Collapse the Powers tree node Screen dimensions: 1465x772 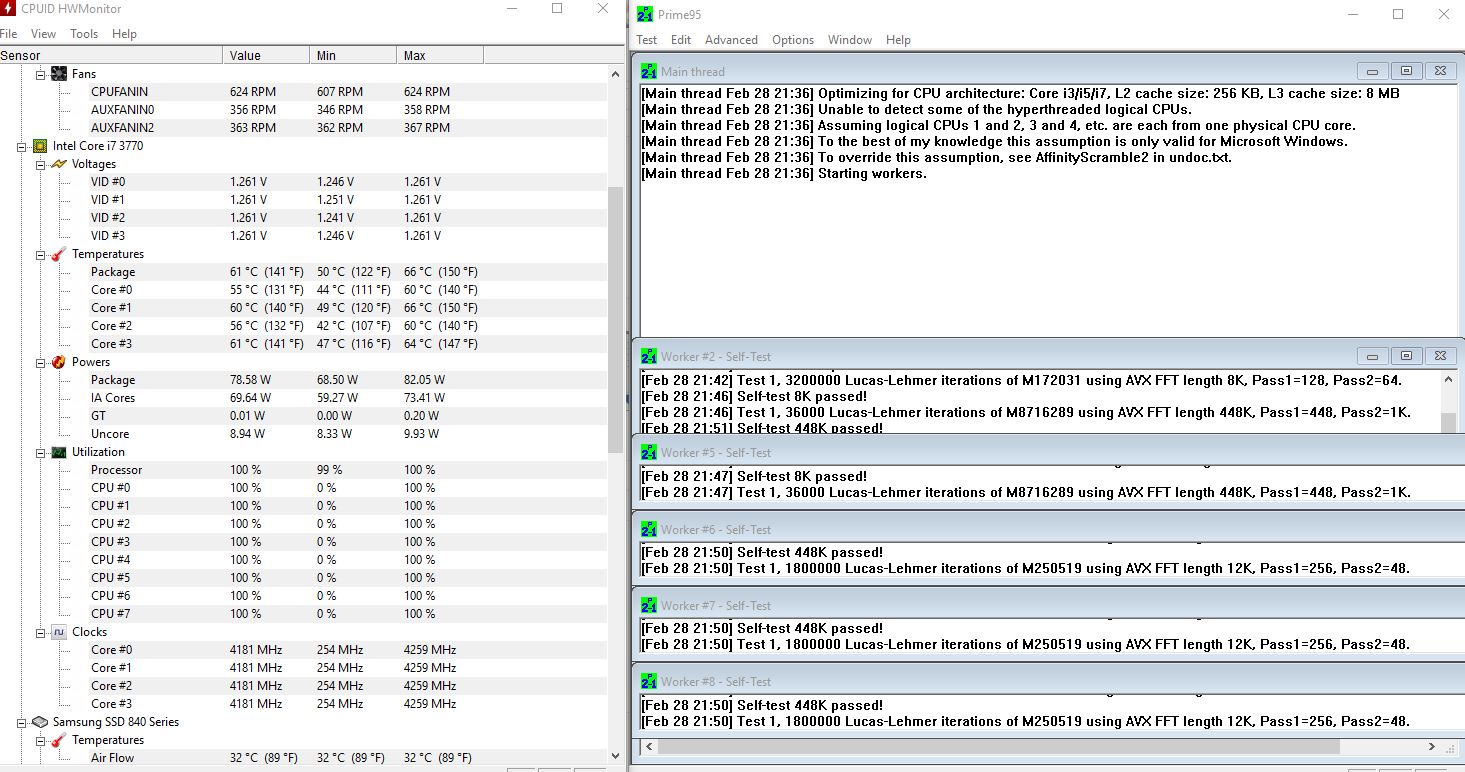(41, 362)
